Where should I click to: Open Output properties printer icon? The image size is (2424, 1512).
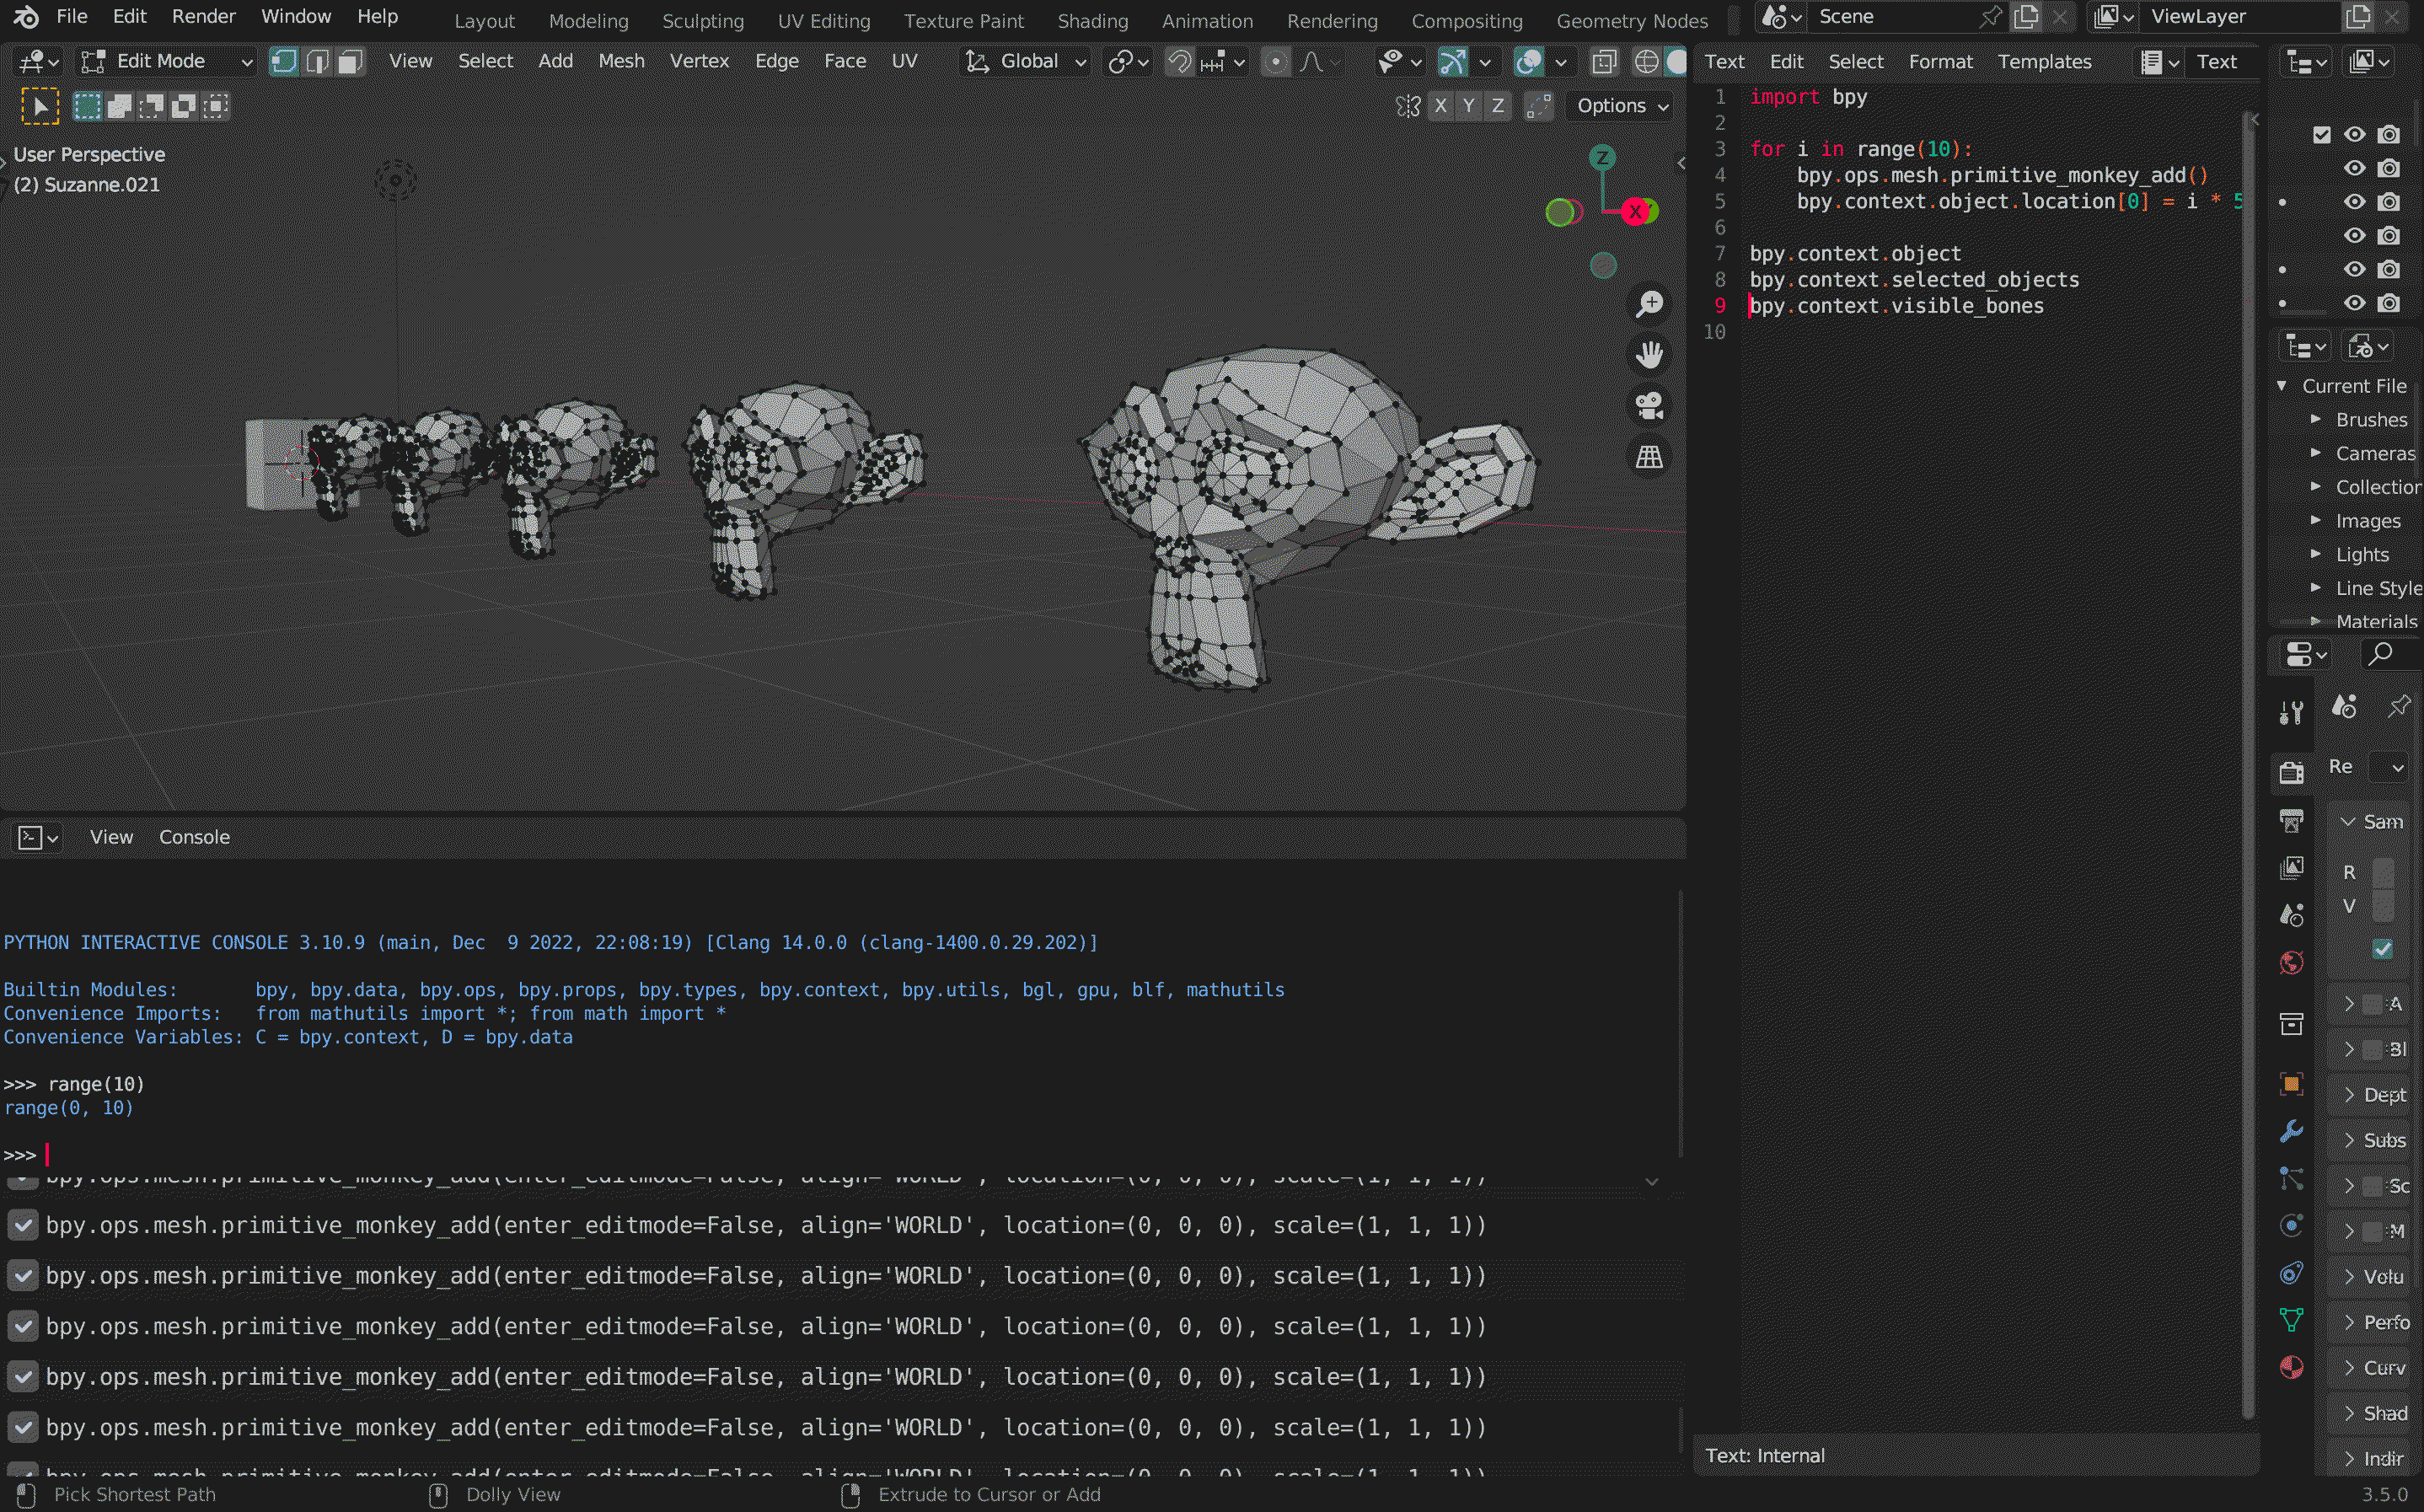[x=2291, y=821]
